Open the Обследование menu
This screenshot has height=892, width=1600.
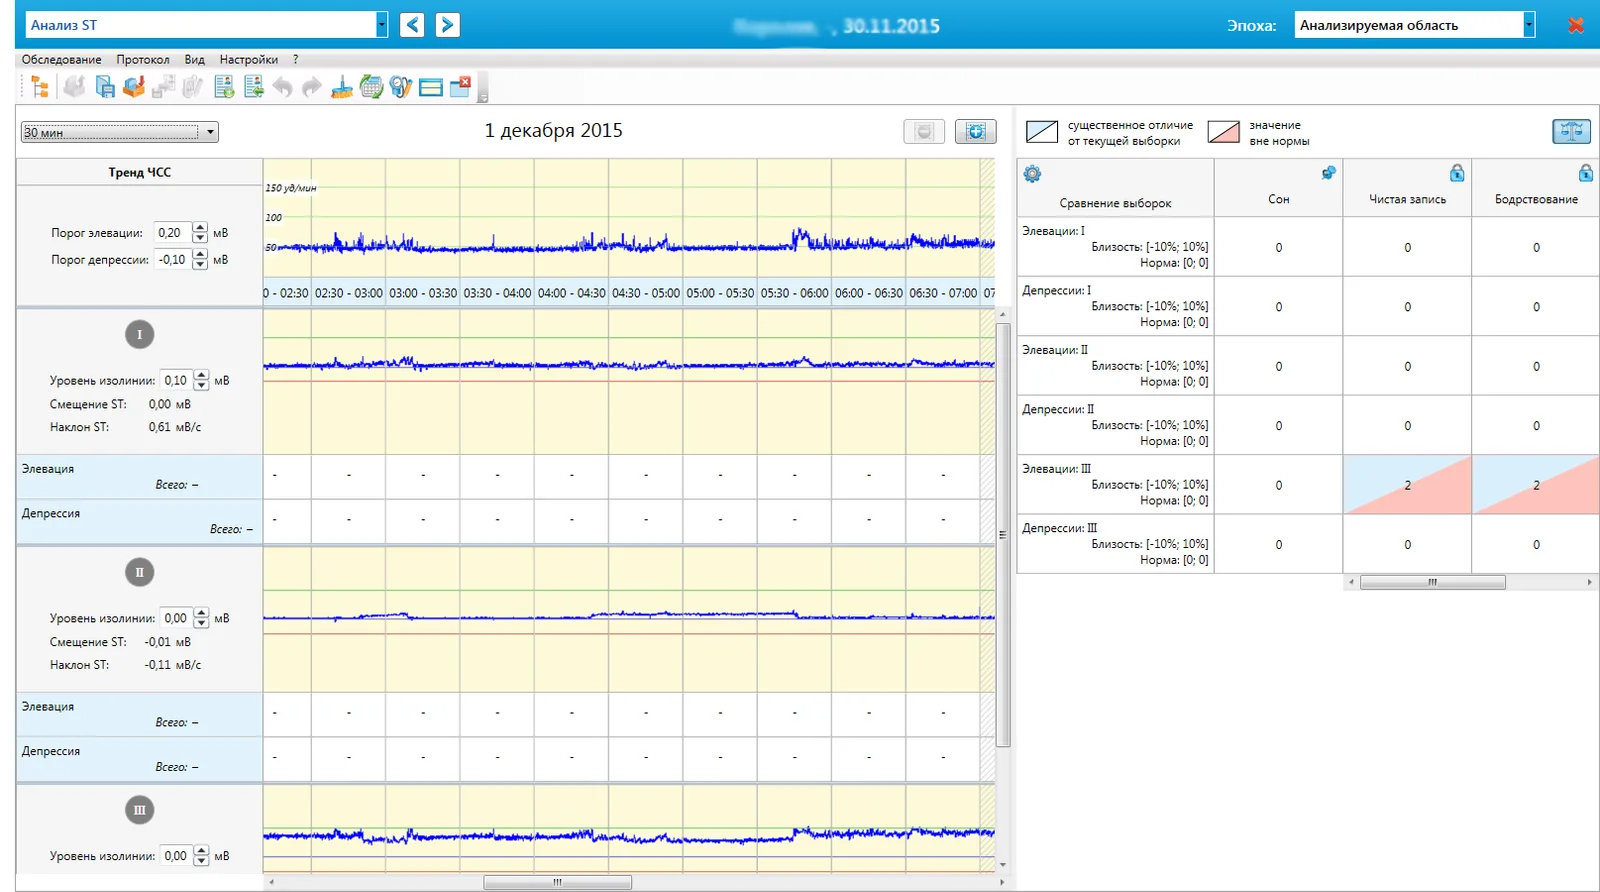[61, 60]
